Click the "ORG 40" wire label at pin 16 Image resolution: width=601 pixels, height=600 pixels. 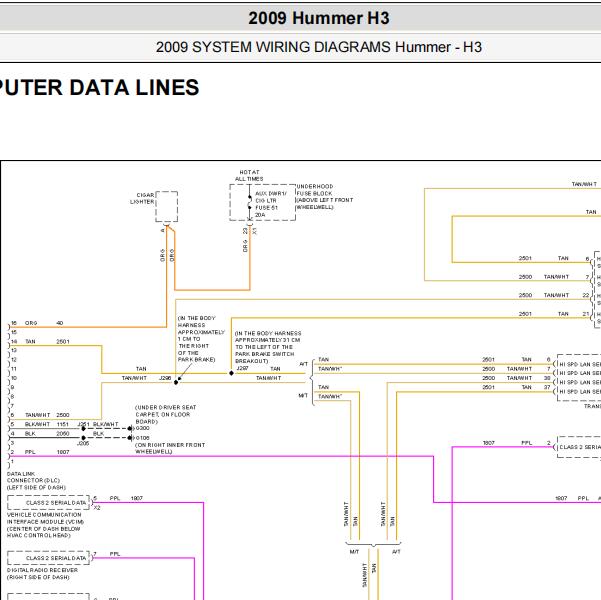point(44,323)
